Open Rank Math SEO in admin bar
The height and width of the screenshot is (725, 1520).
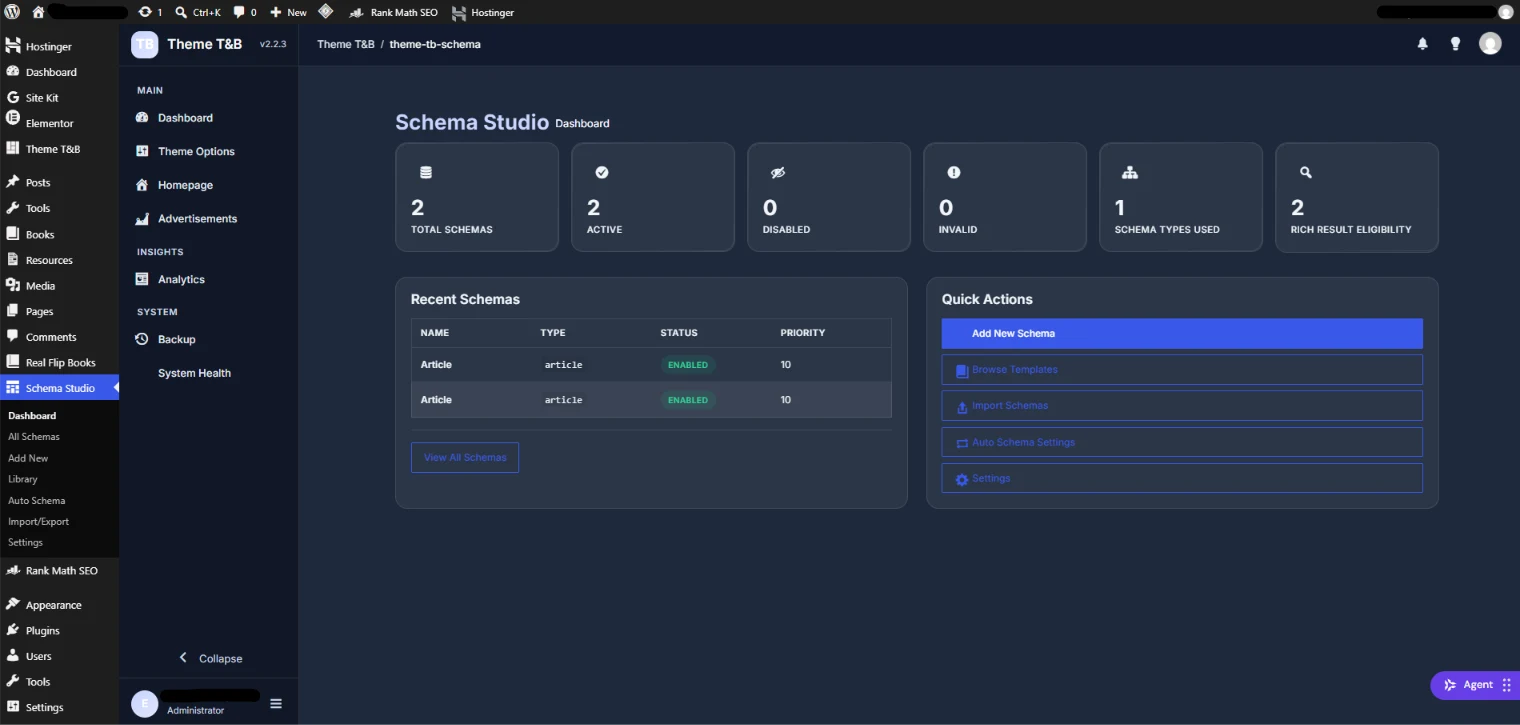393,12
